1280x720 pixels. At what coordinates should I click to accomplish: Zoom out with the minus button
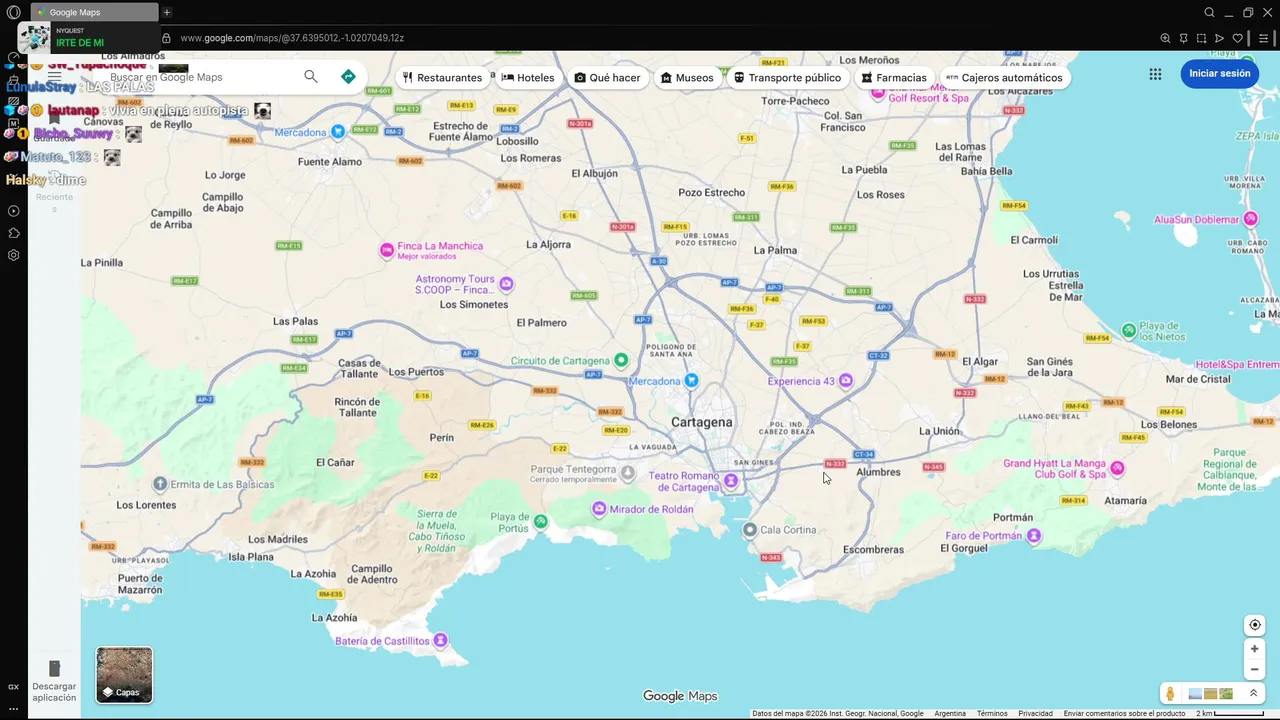click(x=1254, y=670)
